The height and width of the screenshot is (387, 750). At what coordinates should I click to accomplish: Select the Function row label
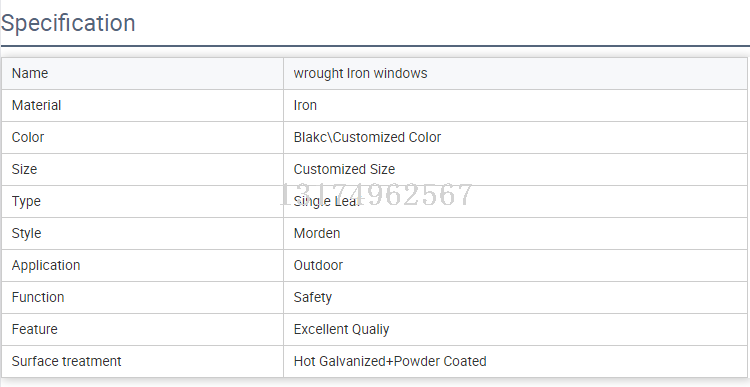point(38,298)
